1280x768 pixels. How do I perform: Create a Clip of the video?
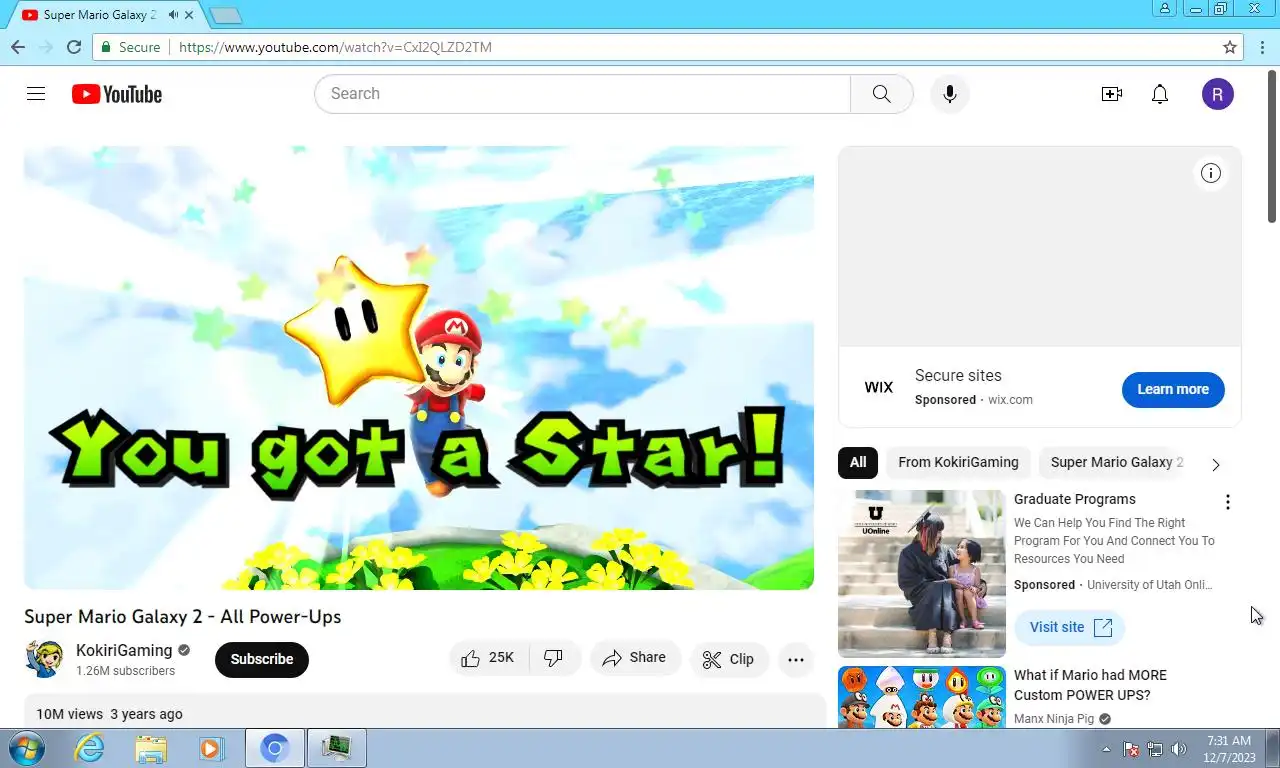pos(729,659)
